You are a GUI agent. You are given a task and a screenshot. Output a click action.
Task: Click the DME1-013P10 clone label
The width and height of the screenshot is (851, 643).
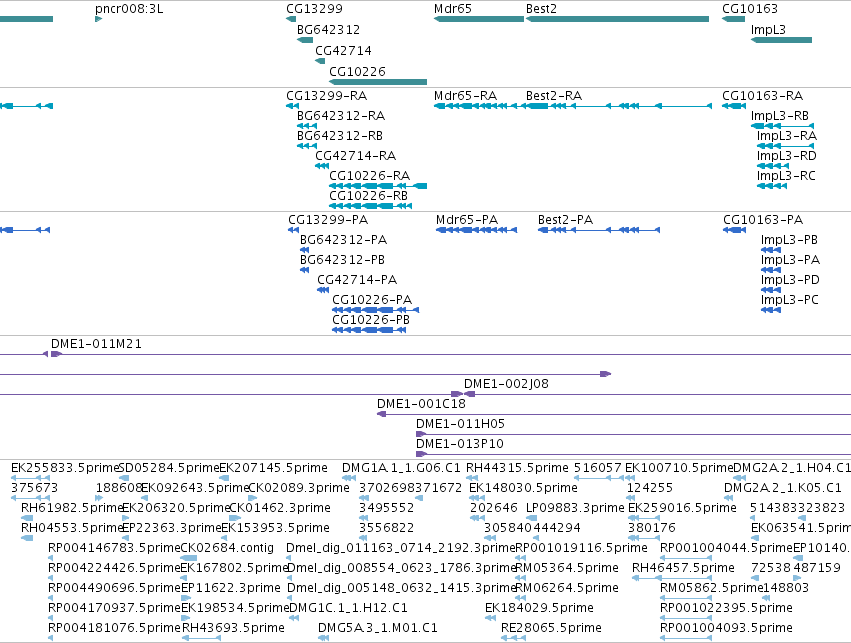[460, 445]
